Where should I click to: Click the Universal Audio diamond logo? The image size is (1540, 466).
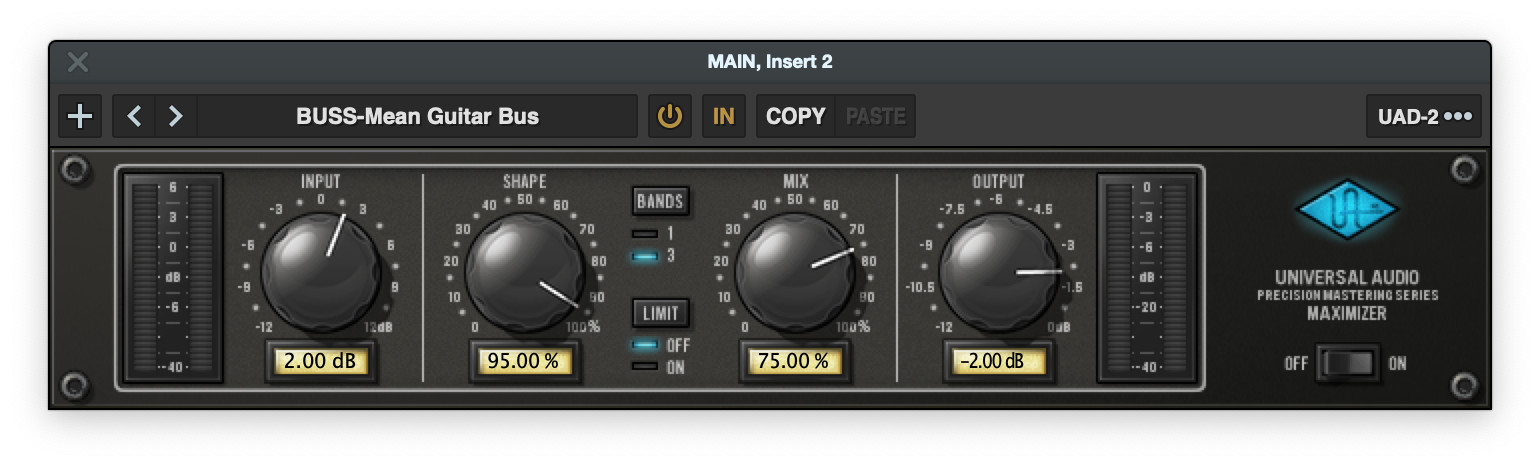click(1347, 210)
